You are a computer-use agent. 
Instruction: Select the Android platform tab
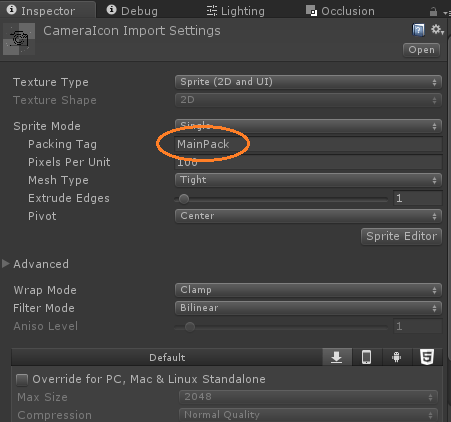[396, 357]
